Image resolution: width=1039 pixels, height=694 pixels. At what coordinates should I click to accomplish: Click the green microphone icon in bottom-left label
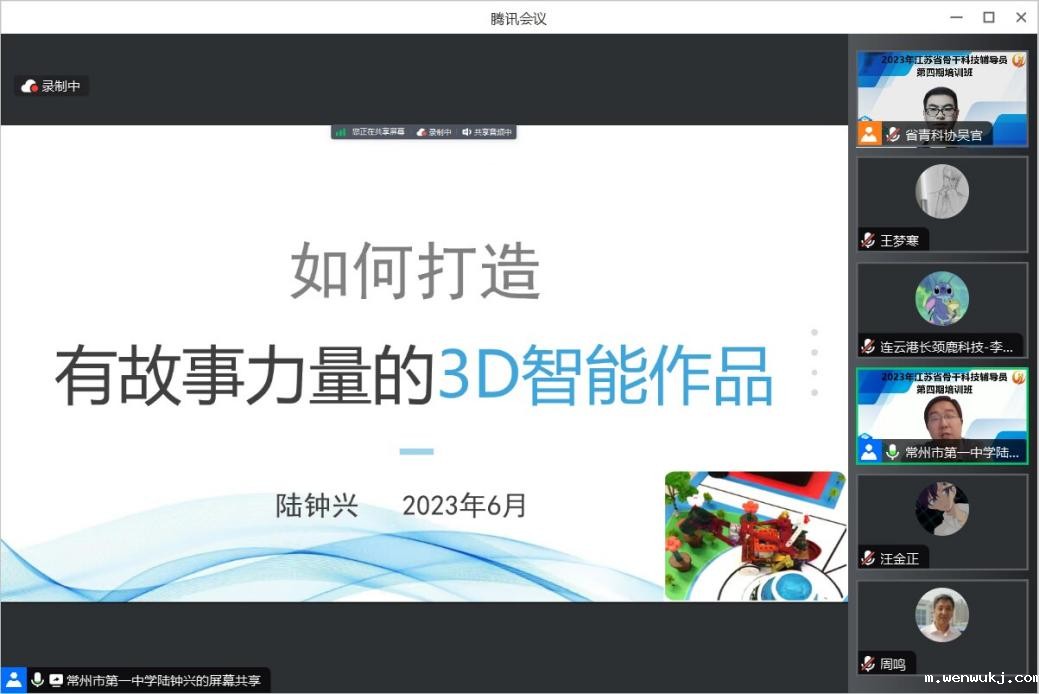pyautogui.click(x=38, y=680)
